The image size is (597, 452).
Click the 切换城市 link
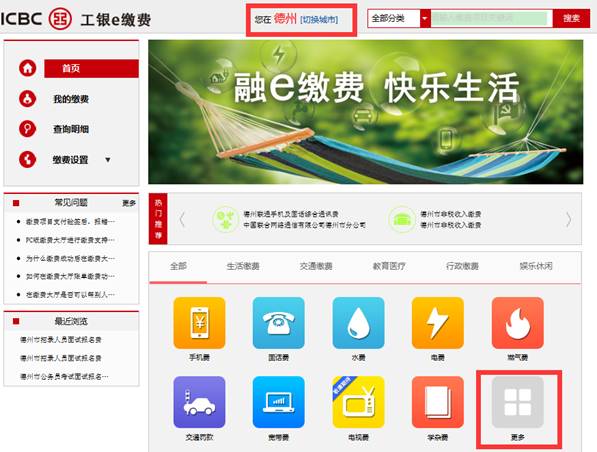click(x=319, y=19)
